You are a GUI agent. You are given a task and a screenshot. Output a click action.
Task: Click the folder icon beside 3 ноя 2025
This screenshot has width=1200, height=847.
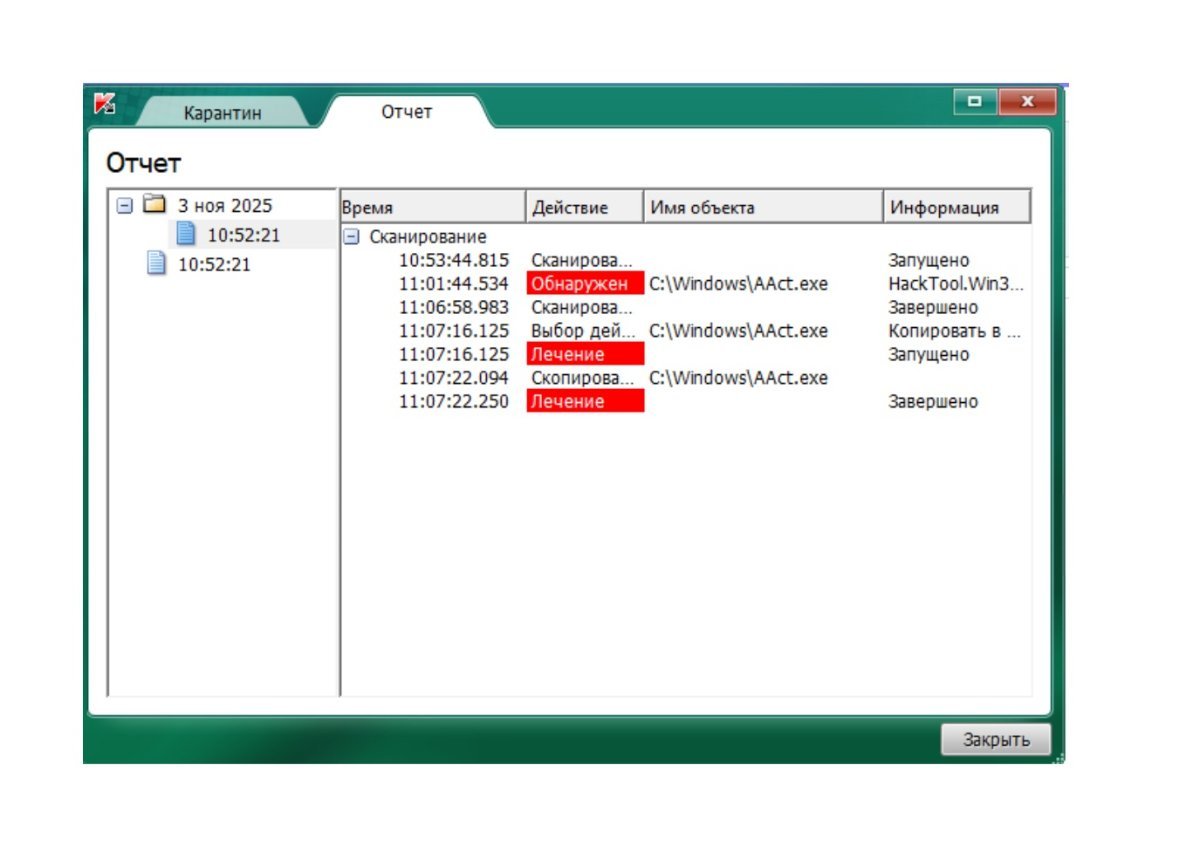(x=153, y=206)
